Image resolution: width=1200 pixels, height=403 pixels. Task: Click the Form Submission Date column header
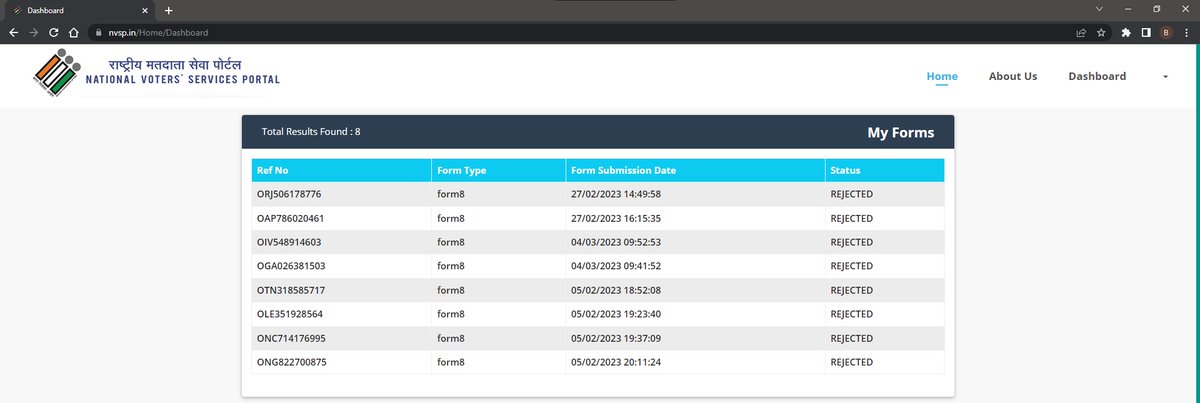coord(695,170)
